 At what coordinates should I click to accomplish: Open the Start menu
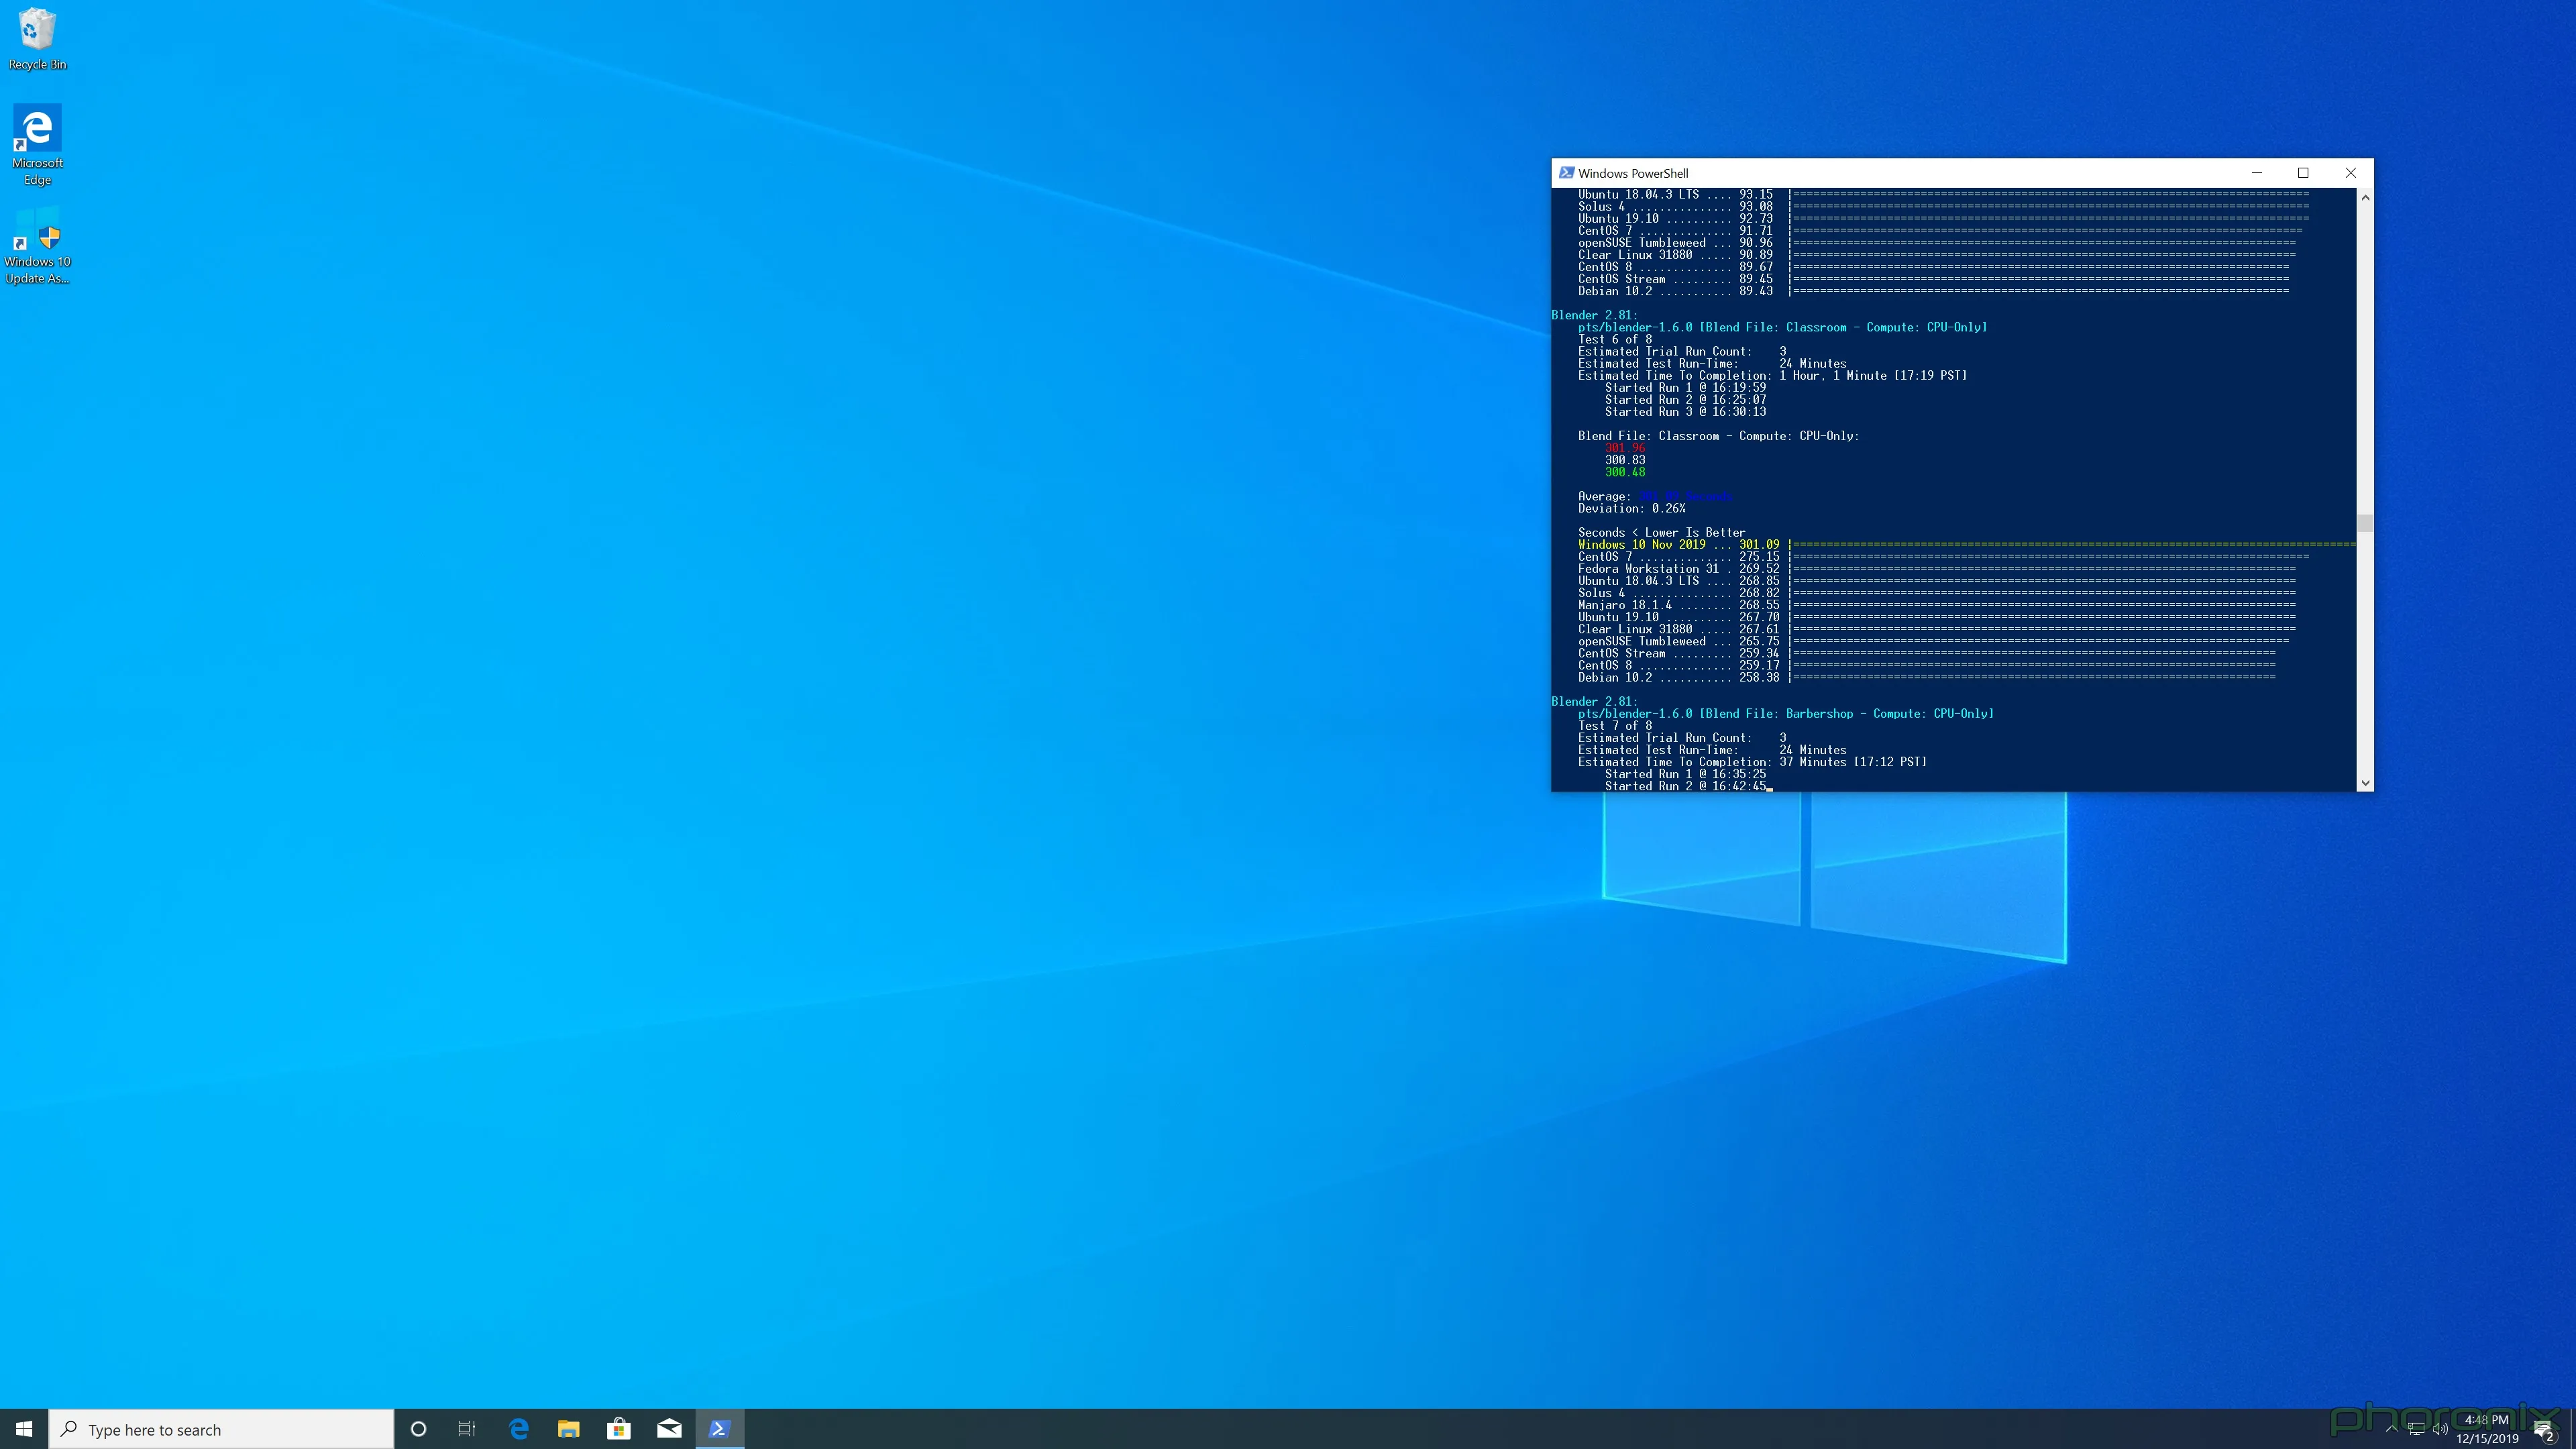pos(23,1429)
